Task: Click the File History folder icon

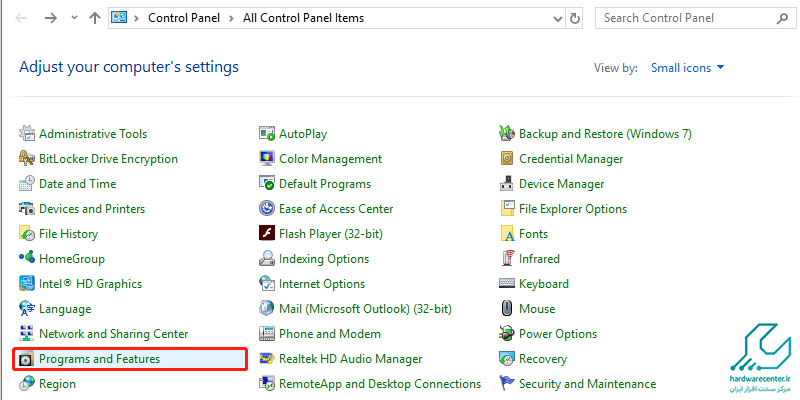Action: point(27,234)
